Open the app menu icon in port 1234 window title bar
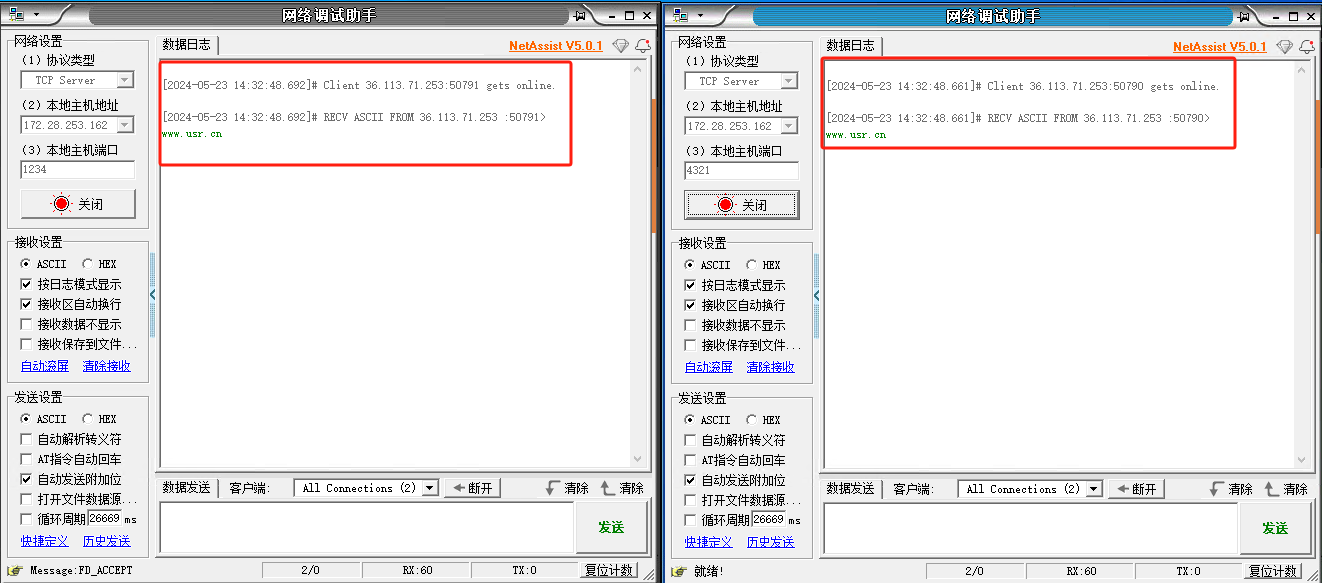1322x583 pixels. pos(16,15)
